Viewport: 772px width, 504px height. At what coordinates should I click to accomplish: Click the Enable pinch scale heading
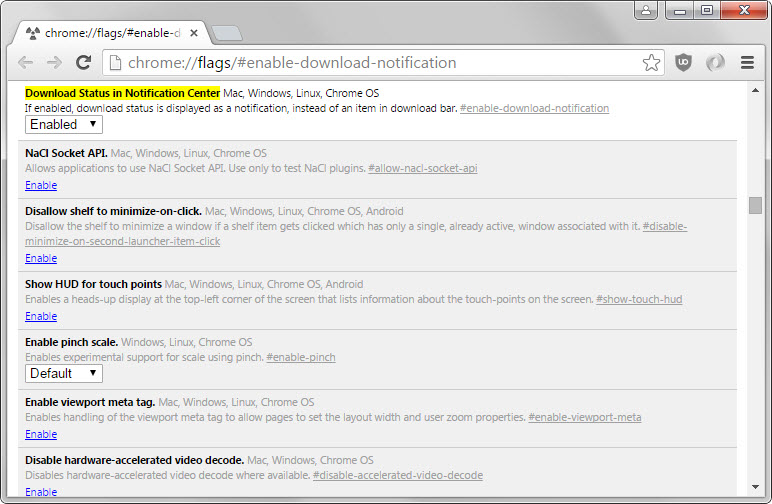[71, 342]
